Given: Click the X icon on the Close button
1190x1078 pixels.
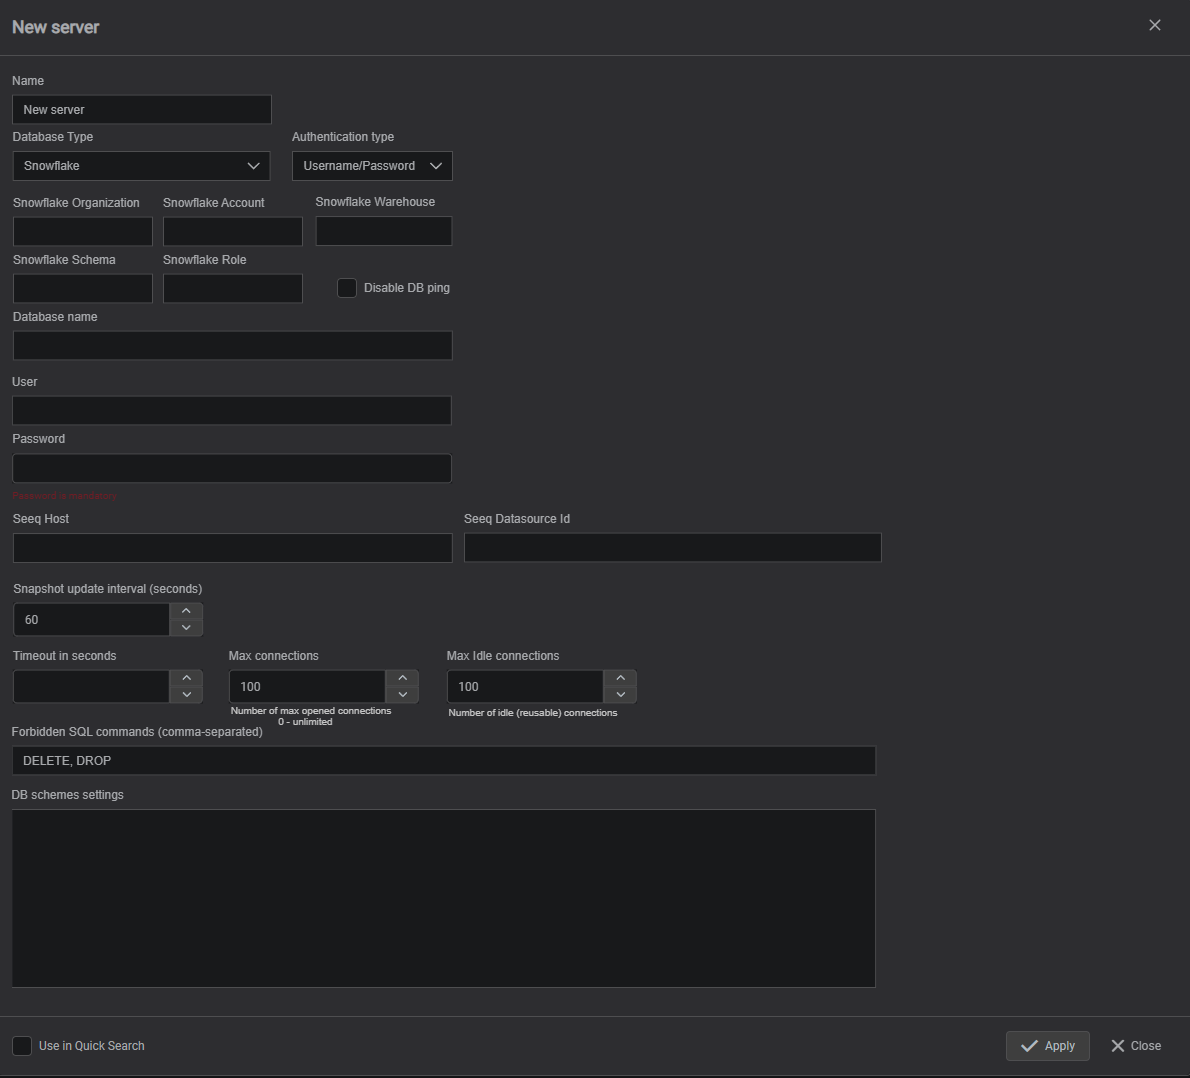Looking at the screenshot, I should tap(1117, 1046).
